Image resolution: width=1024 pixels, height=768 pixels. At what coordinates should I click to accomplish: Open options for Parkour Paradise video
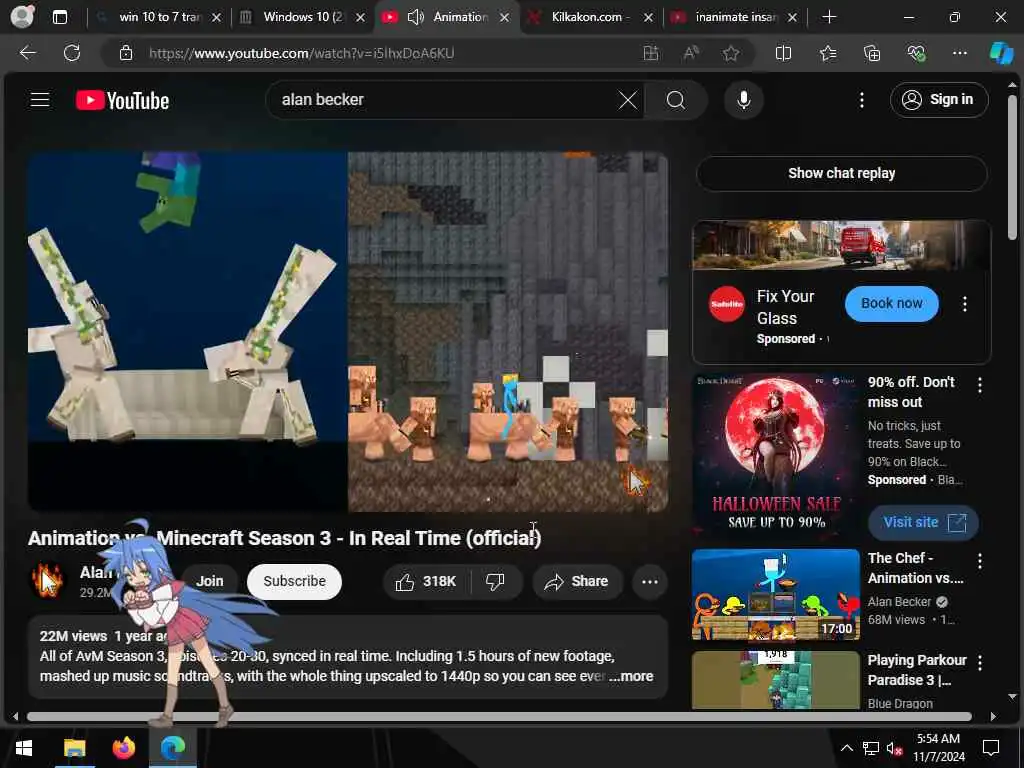(x=980, y=663)
